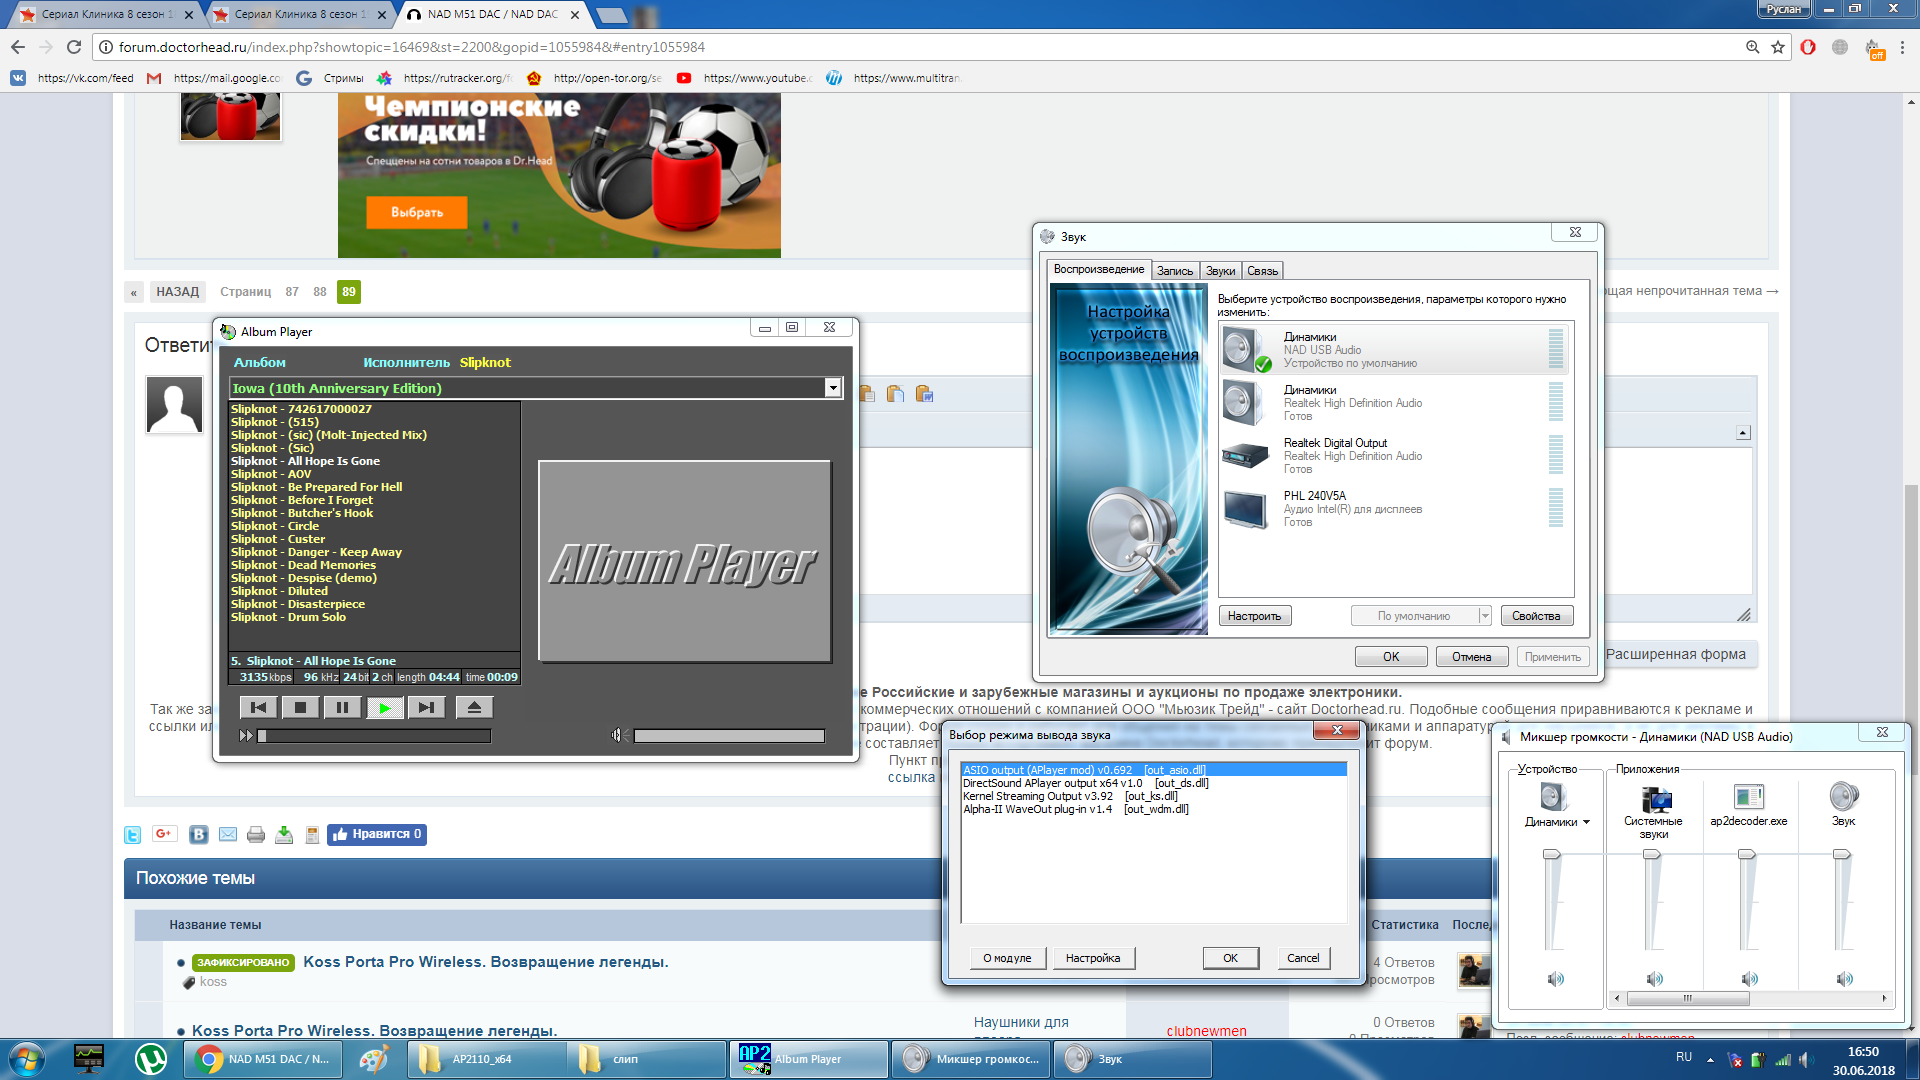Click Album Player track seek bar
The width and height of the screenshot is (1920, 1080).
coord(374,736)
